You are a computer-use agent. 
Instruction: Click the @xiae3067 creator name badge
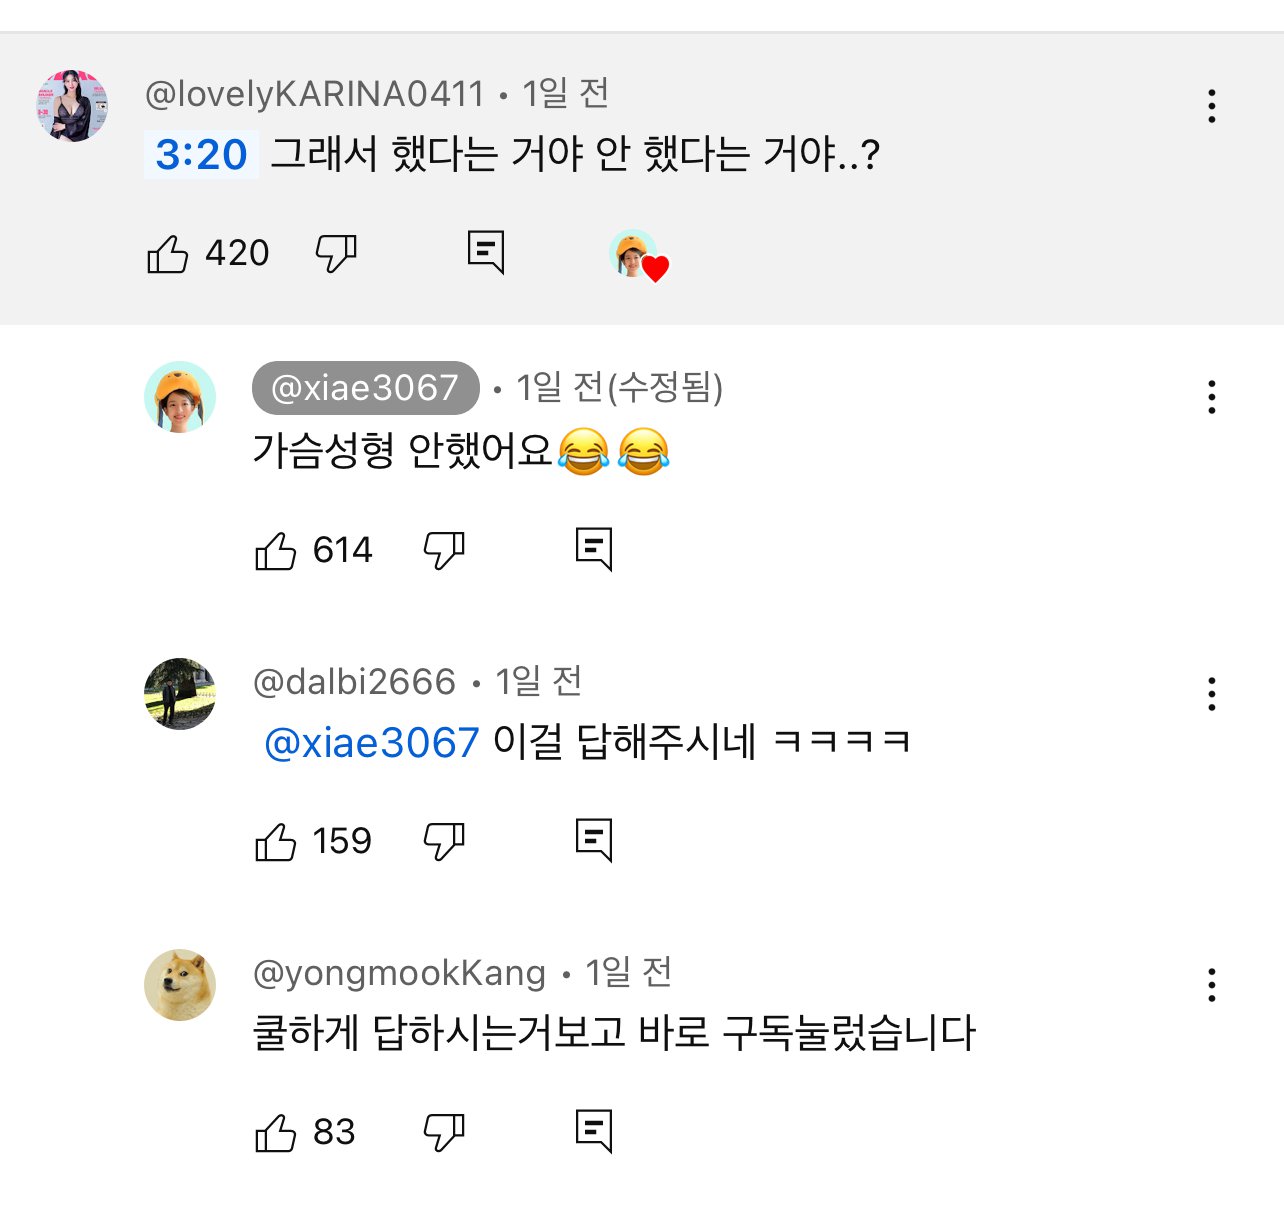pos(365,387)
